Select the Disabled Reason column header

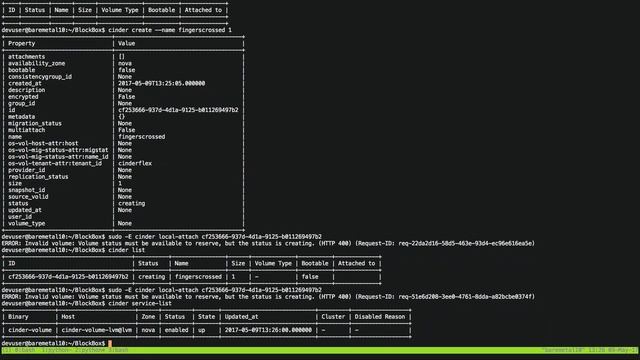coord(380,317)
